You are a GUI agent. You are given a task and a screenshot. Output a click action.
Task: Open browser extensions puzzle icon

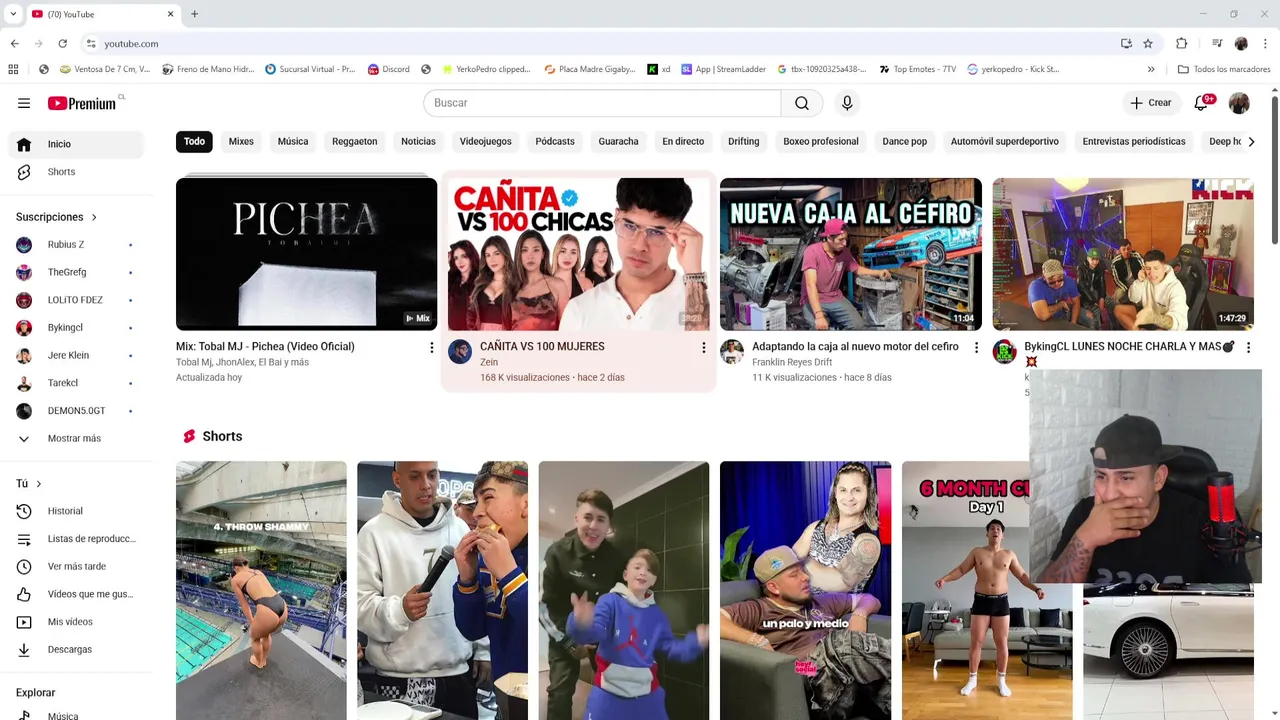tap(1181, 43)
